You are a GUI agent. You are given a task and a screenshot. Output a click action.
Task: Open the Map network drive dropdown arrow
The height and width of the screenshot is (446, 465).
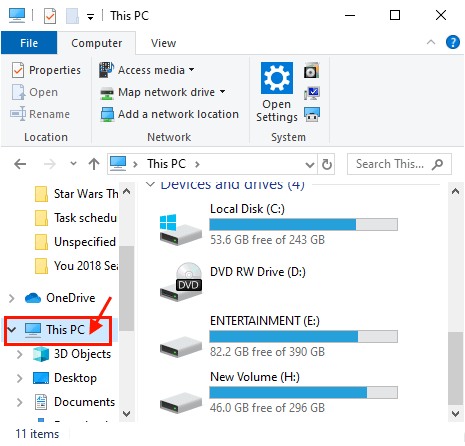pyautogui.click(x=222, y=92)
